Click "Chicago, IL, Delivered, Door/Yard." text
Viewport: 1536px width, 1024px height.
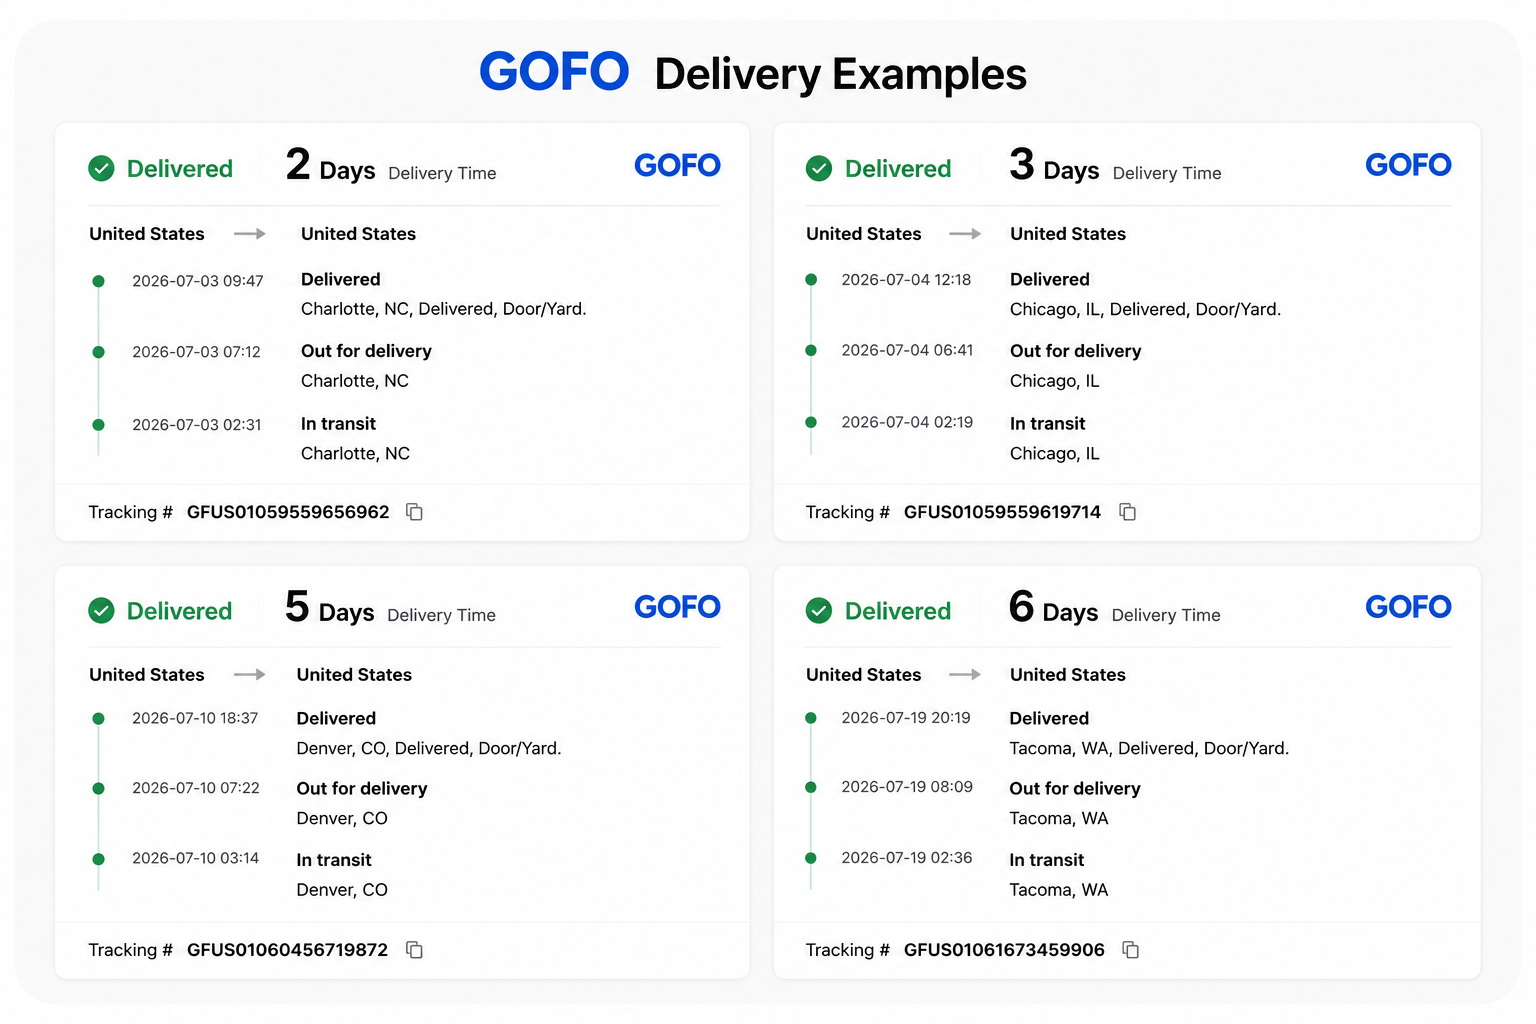coord(1145,309)
